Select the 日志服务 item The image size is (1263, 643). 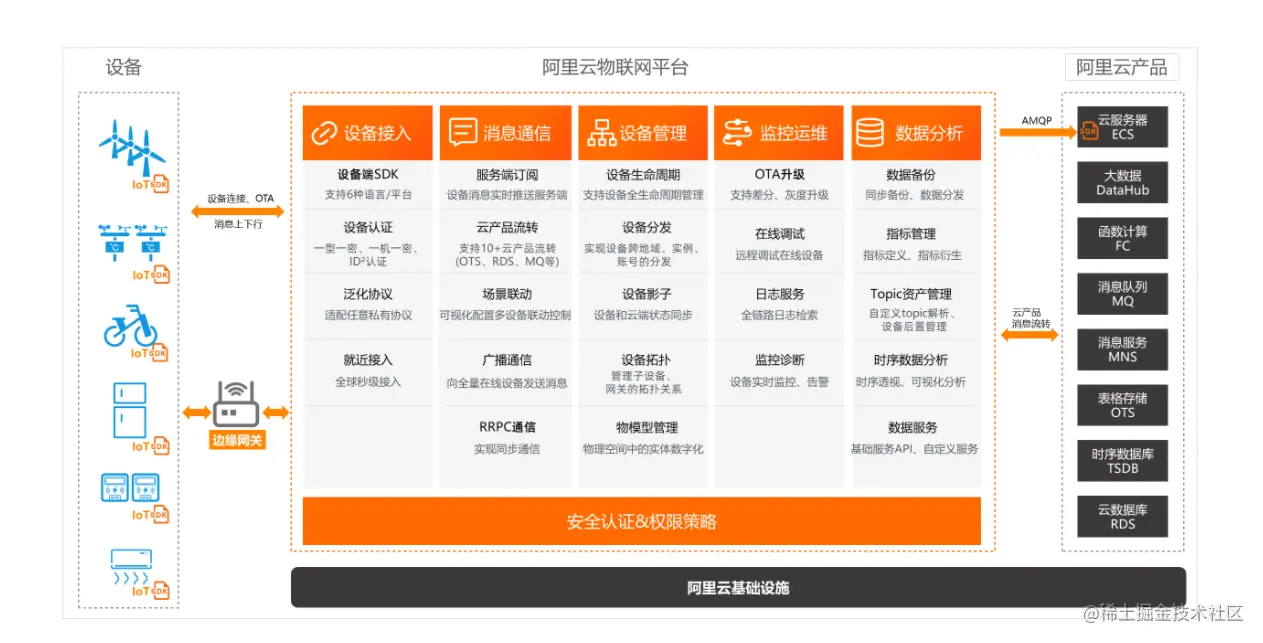(x=779, y=294)
